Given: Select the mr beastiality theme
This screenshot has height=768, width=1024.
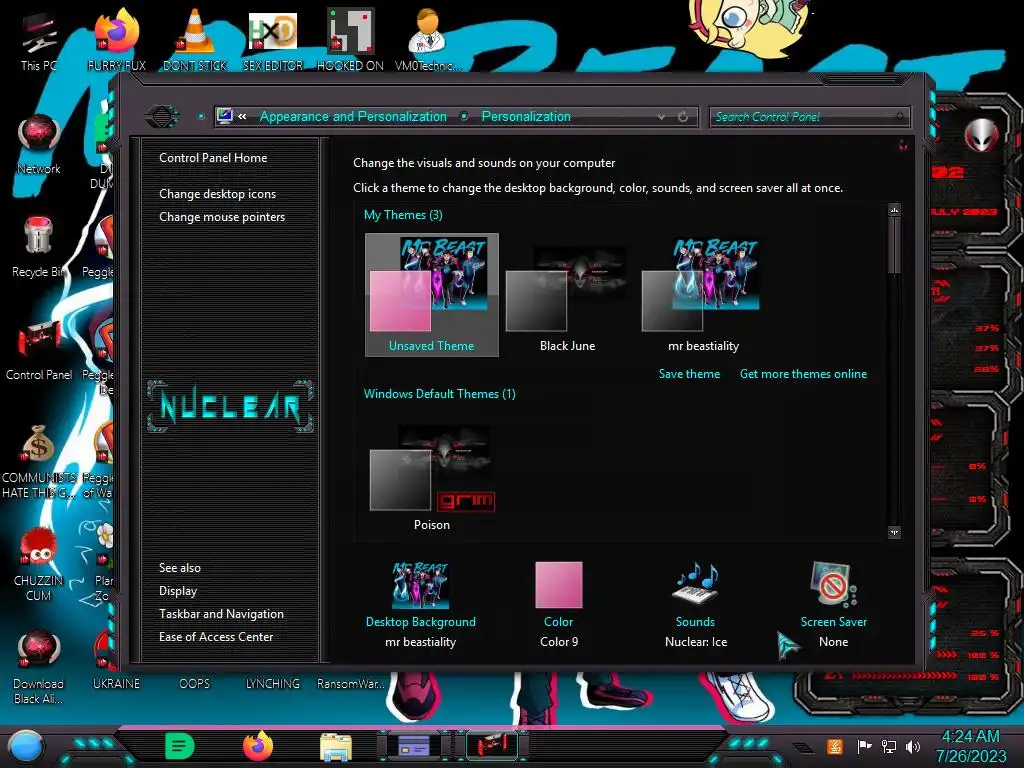Looking at the screenshot, I should point(703,295).
